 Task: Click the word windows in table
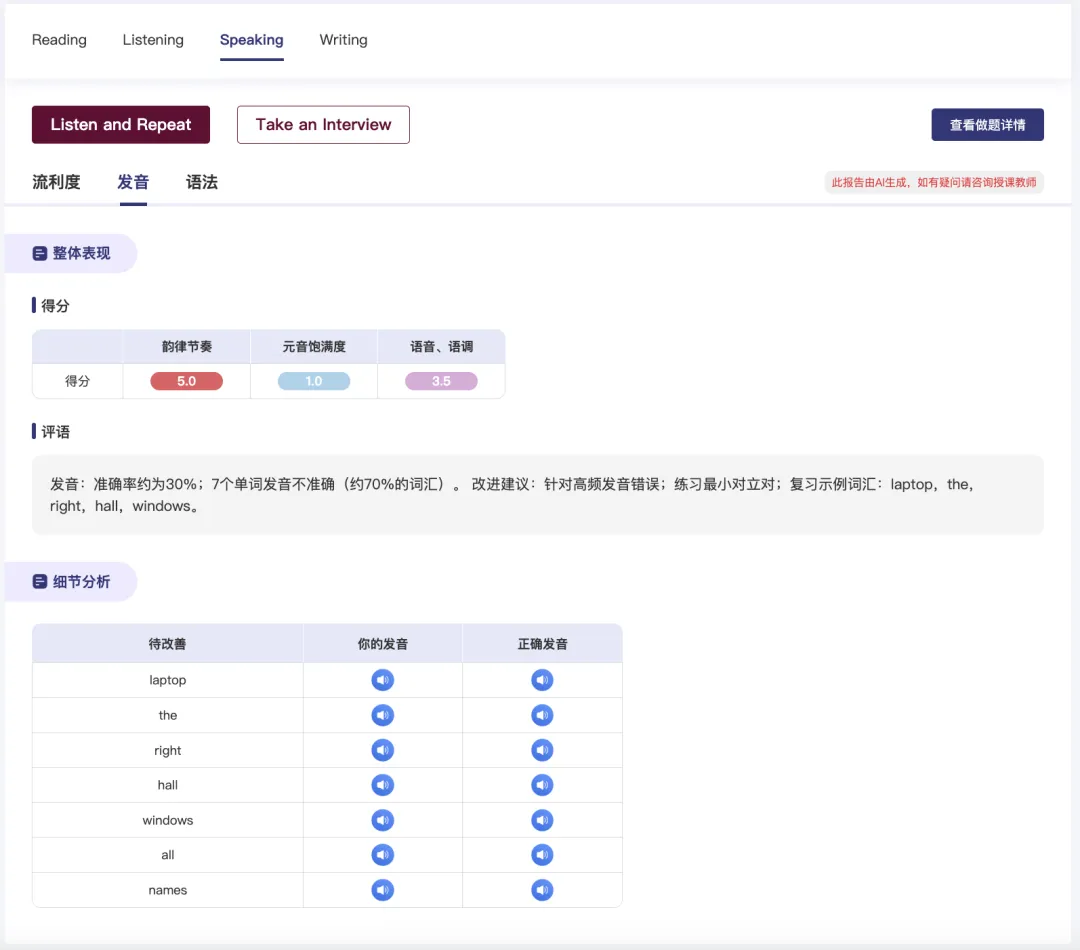167,820
